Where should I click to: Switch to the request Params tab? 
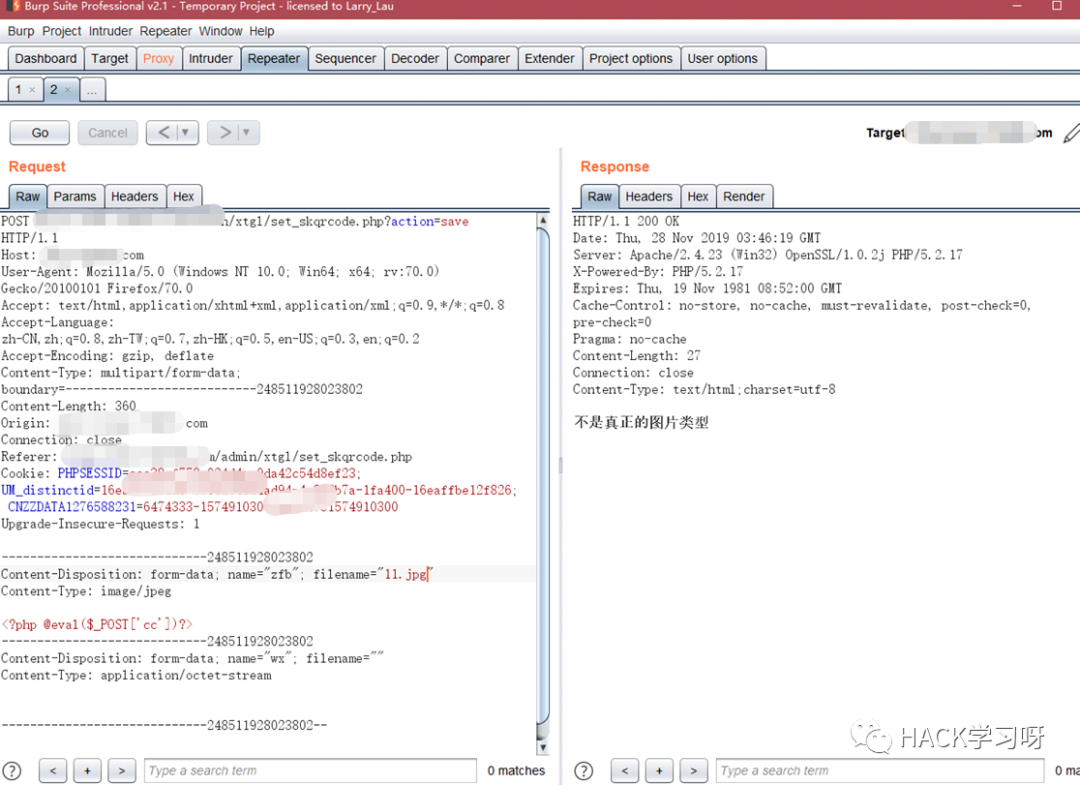click(75, 196)
